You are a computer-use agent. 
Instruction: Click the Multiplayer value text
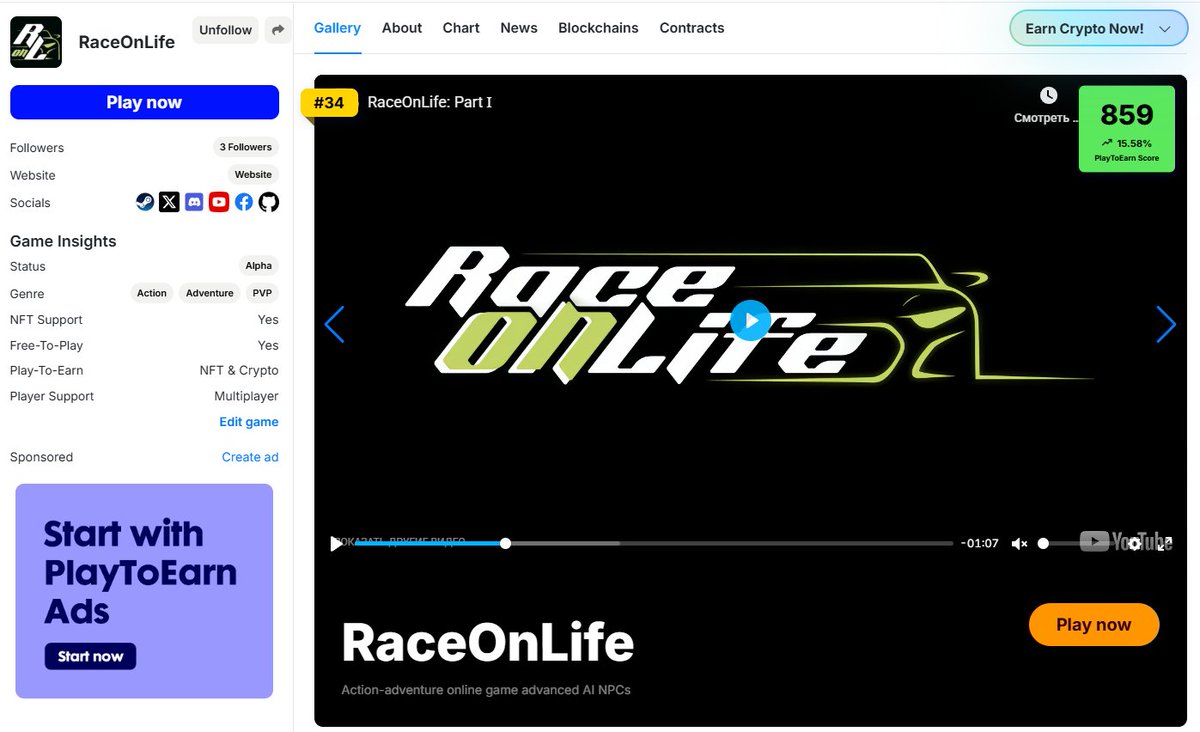coord(246,396)
